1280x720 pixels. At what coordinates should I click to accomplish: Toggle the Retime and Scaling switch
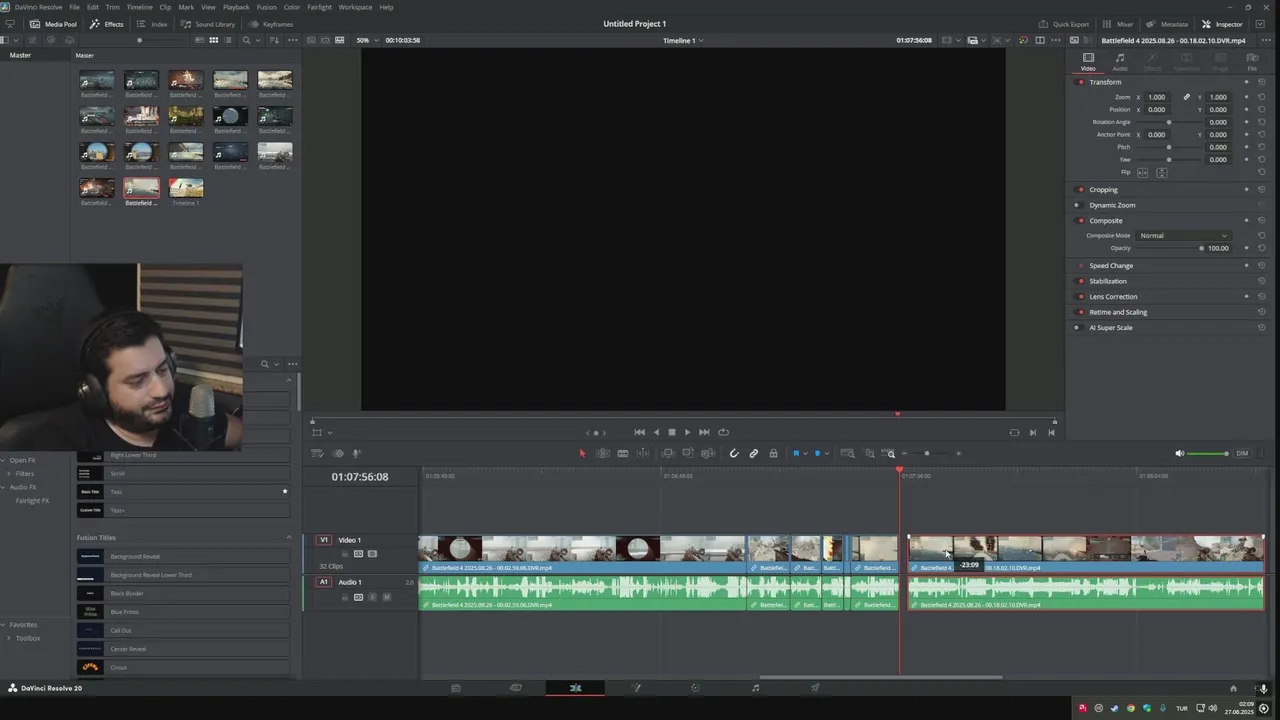1080,312
